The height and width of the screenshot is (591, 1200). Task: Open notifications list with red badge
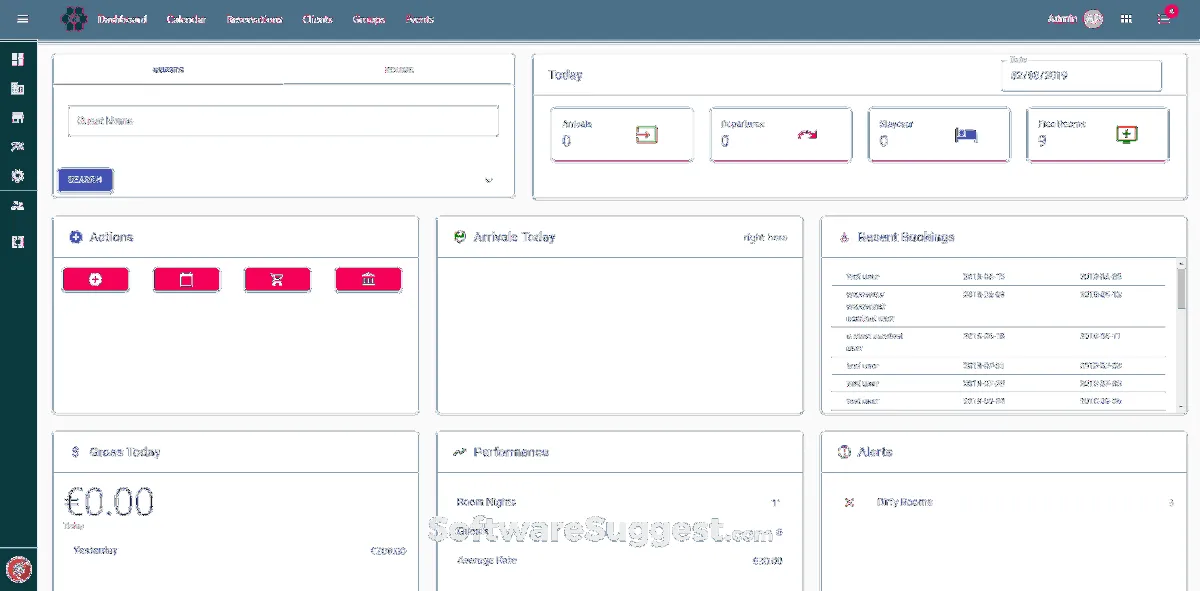[x=1164, y=17]
